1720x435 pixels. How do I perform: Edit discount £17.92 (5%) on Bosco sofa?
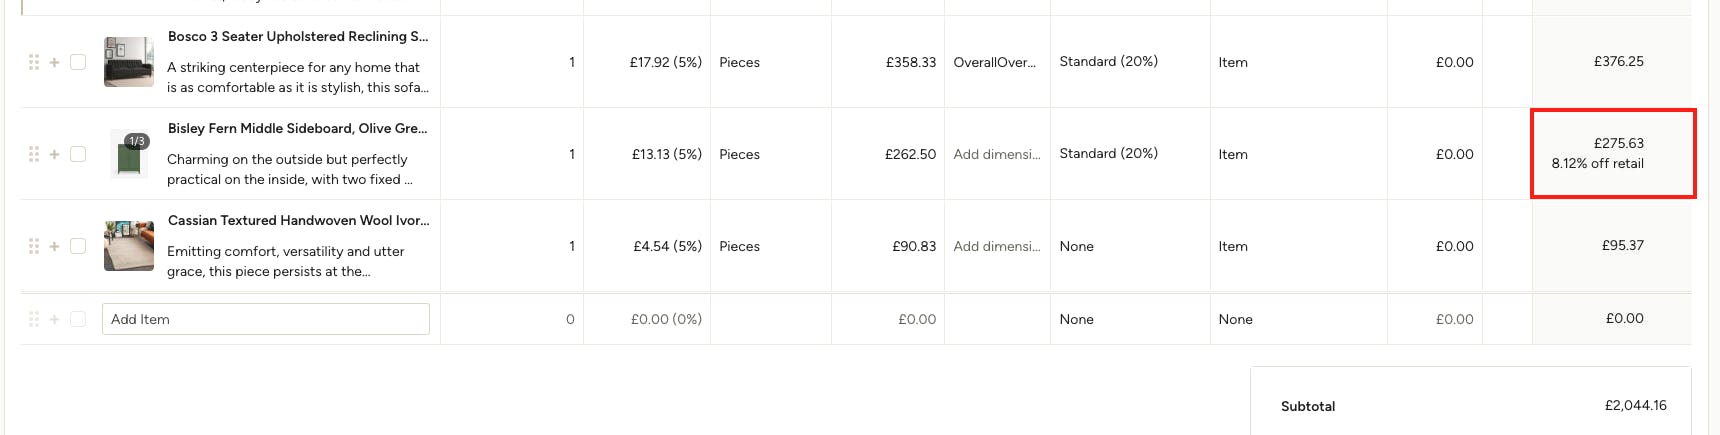point(665,62)
